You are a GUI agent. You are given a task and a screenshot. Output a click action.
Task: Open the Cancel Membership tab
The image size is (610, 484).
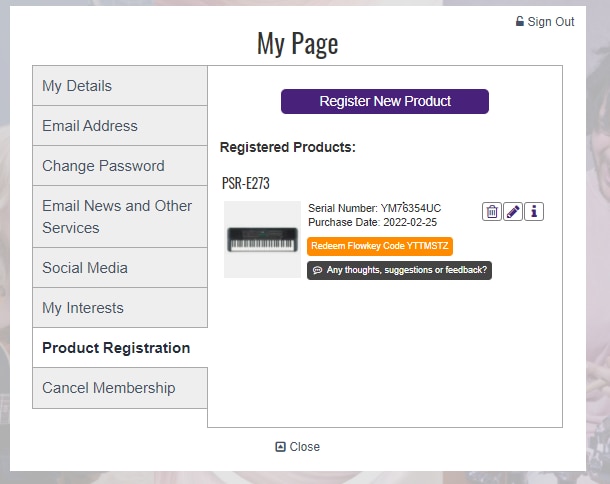point(120,388)
